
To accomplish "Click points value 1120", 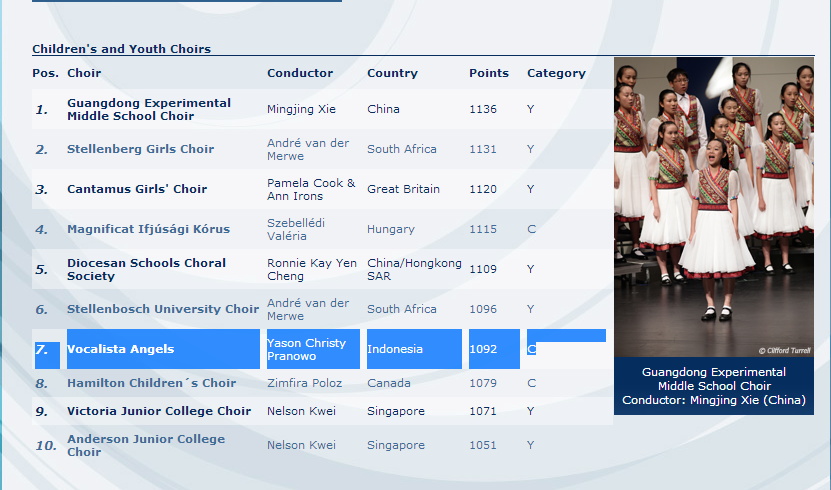I will (x=483, y=189).
